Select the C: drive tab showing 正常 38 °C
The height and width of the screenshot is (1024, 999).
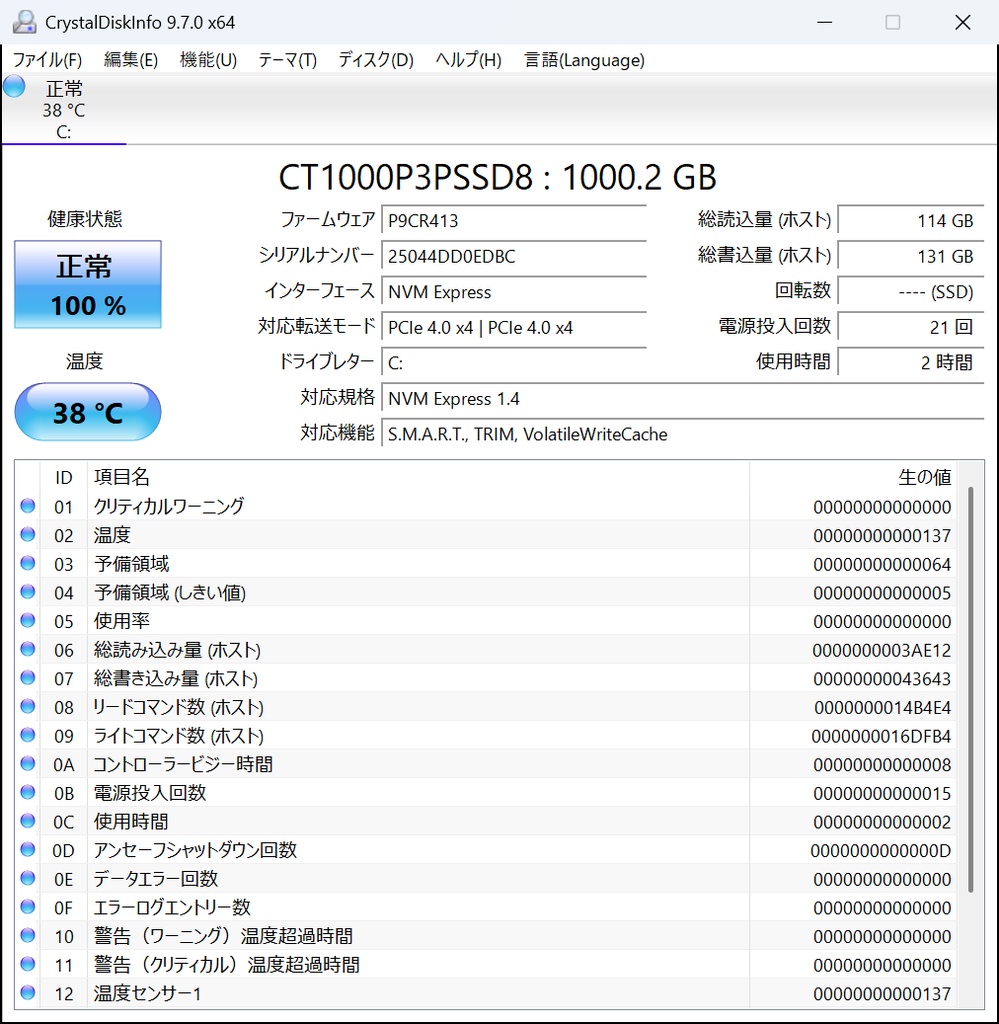tap(63, 109)
